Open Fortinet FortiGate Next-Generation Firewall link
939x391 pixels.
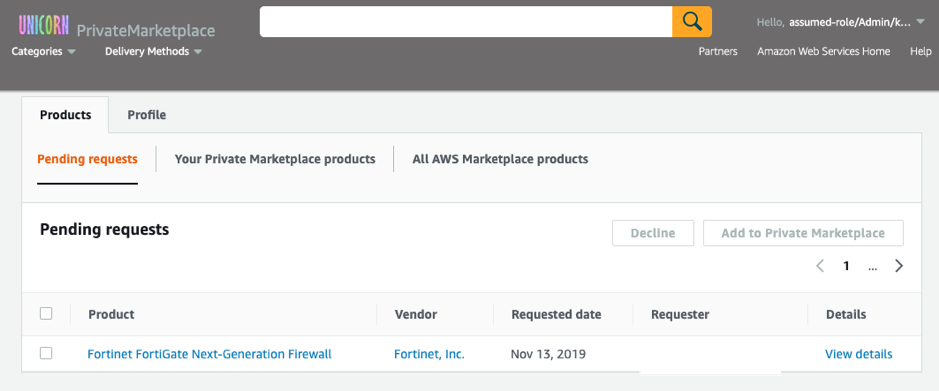click(210, 354)
